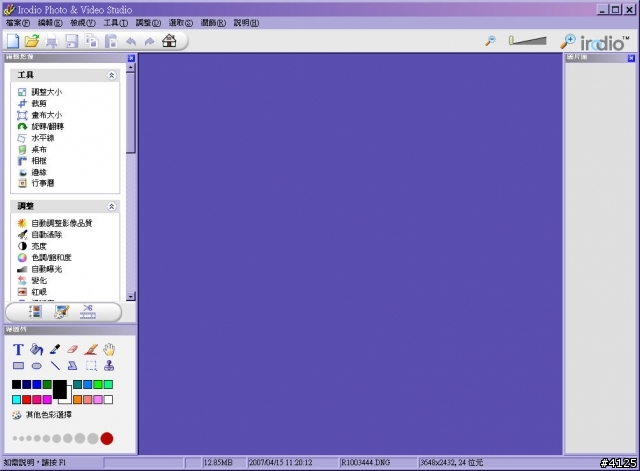Undo with the left arrow icon
640x471 pixels.
[131, 41]
